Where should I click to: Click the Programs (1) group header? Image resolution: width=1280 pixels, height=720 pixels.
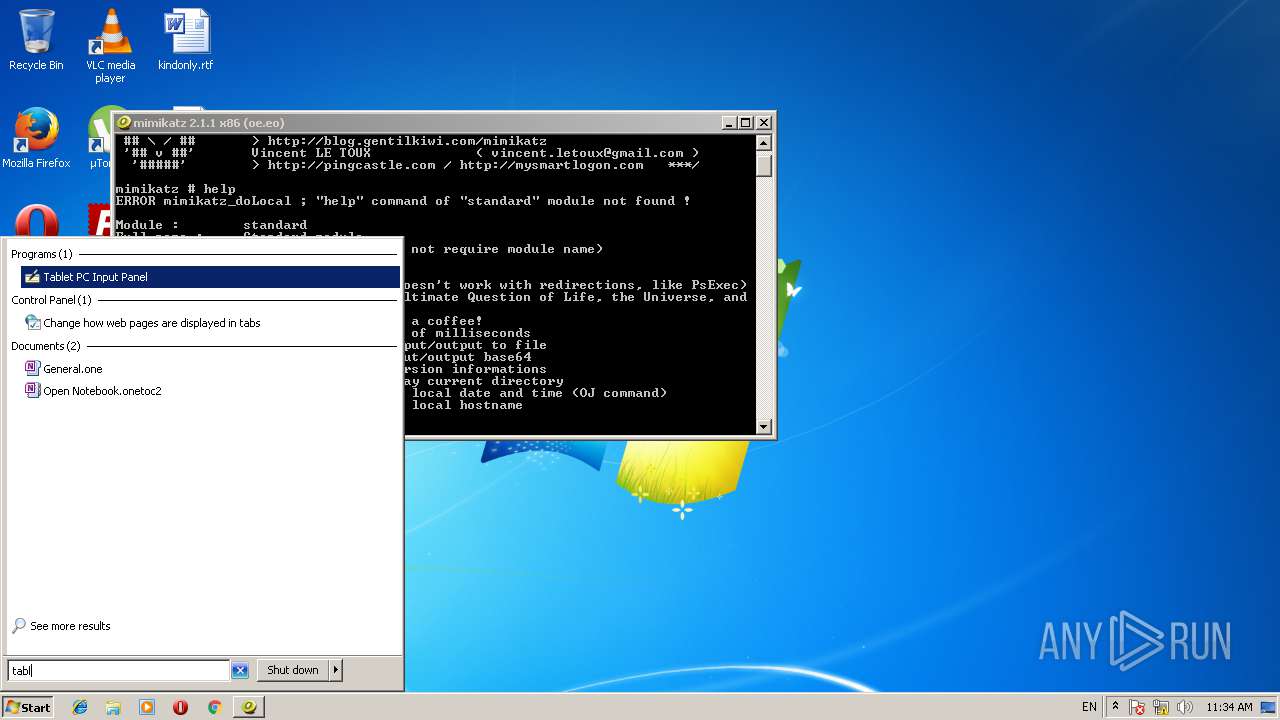[42, 254]
